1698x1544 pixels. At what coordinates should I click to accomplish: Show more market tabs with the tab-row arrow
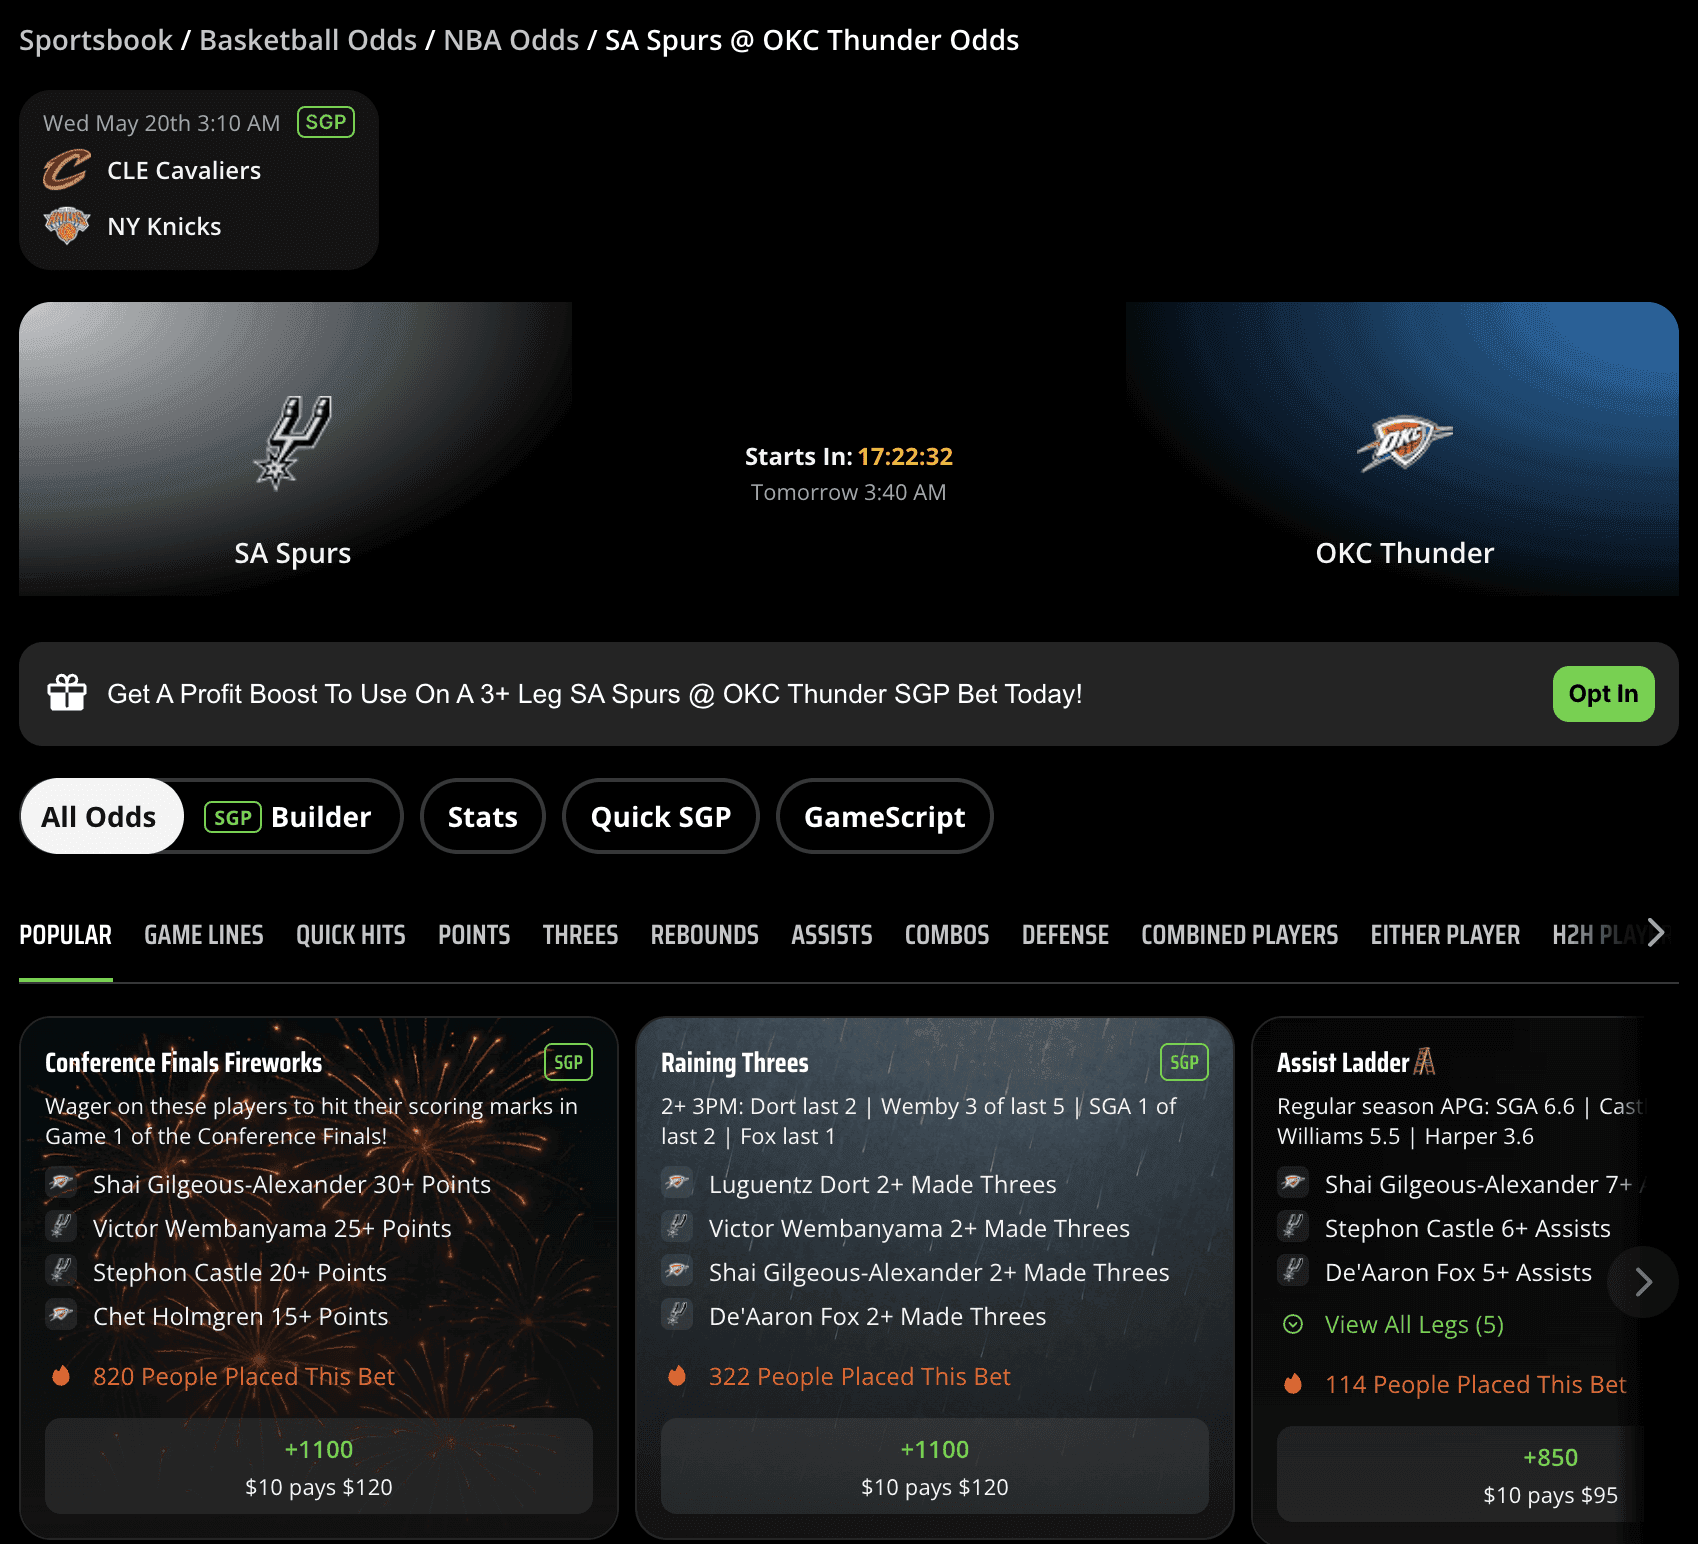point(1656,933)
